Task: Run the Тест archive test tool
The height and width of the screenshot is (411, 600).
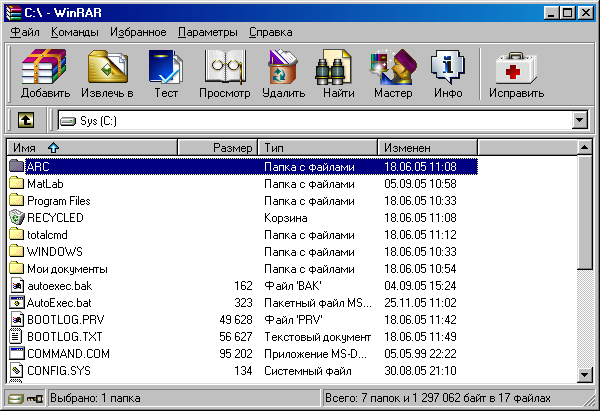Action: [x=166, y=67]
